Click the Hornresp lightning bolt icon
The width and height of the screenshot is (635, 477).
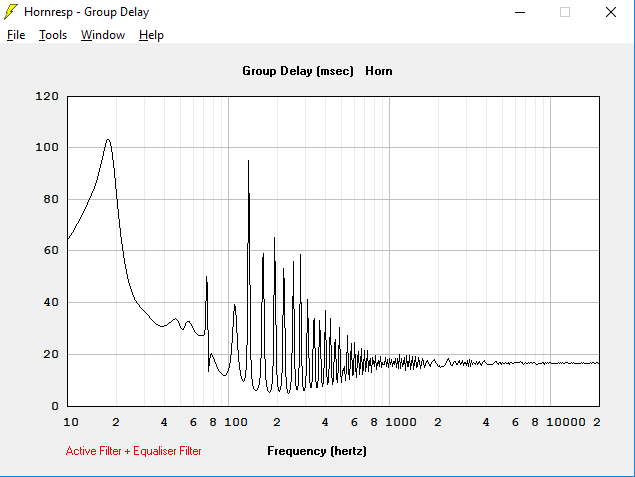pos(11,12)
